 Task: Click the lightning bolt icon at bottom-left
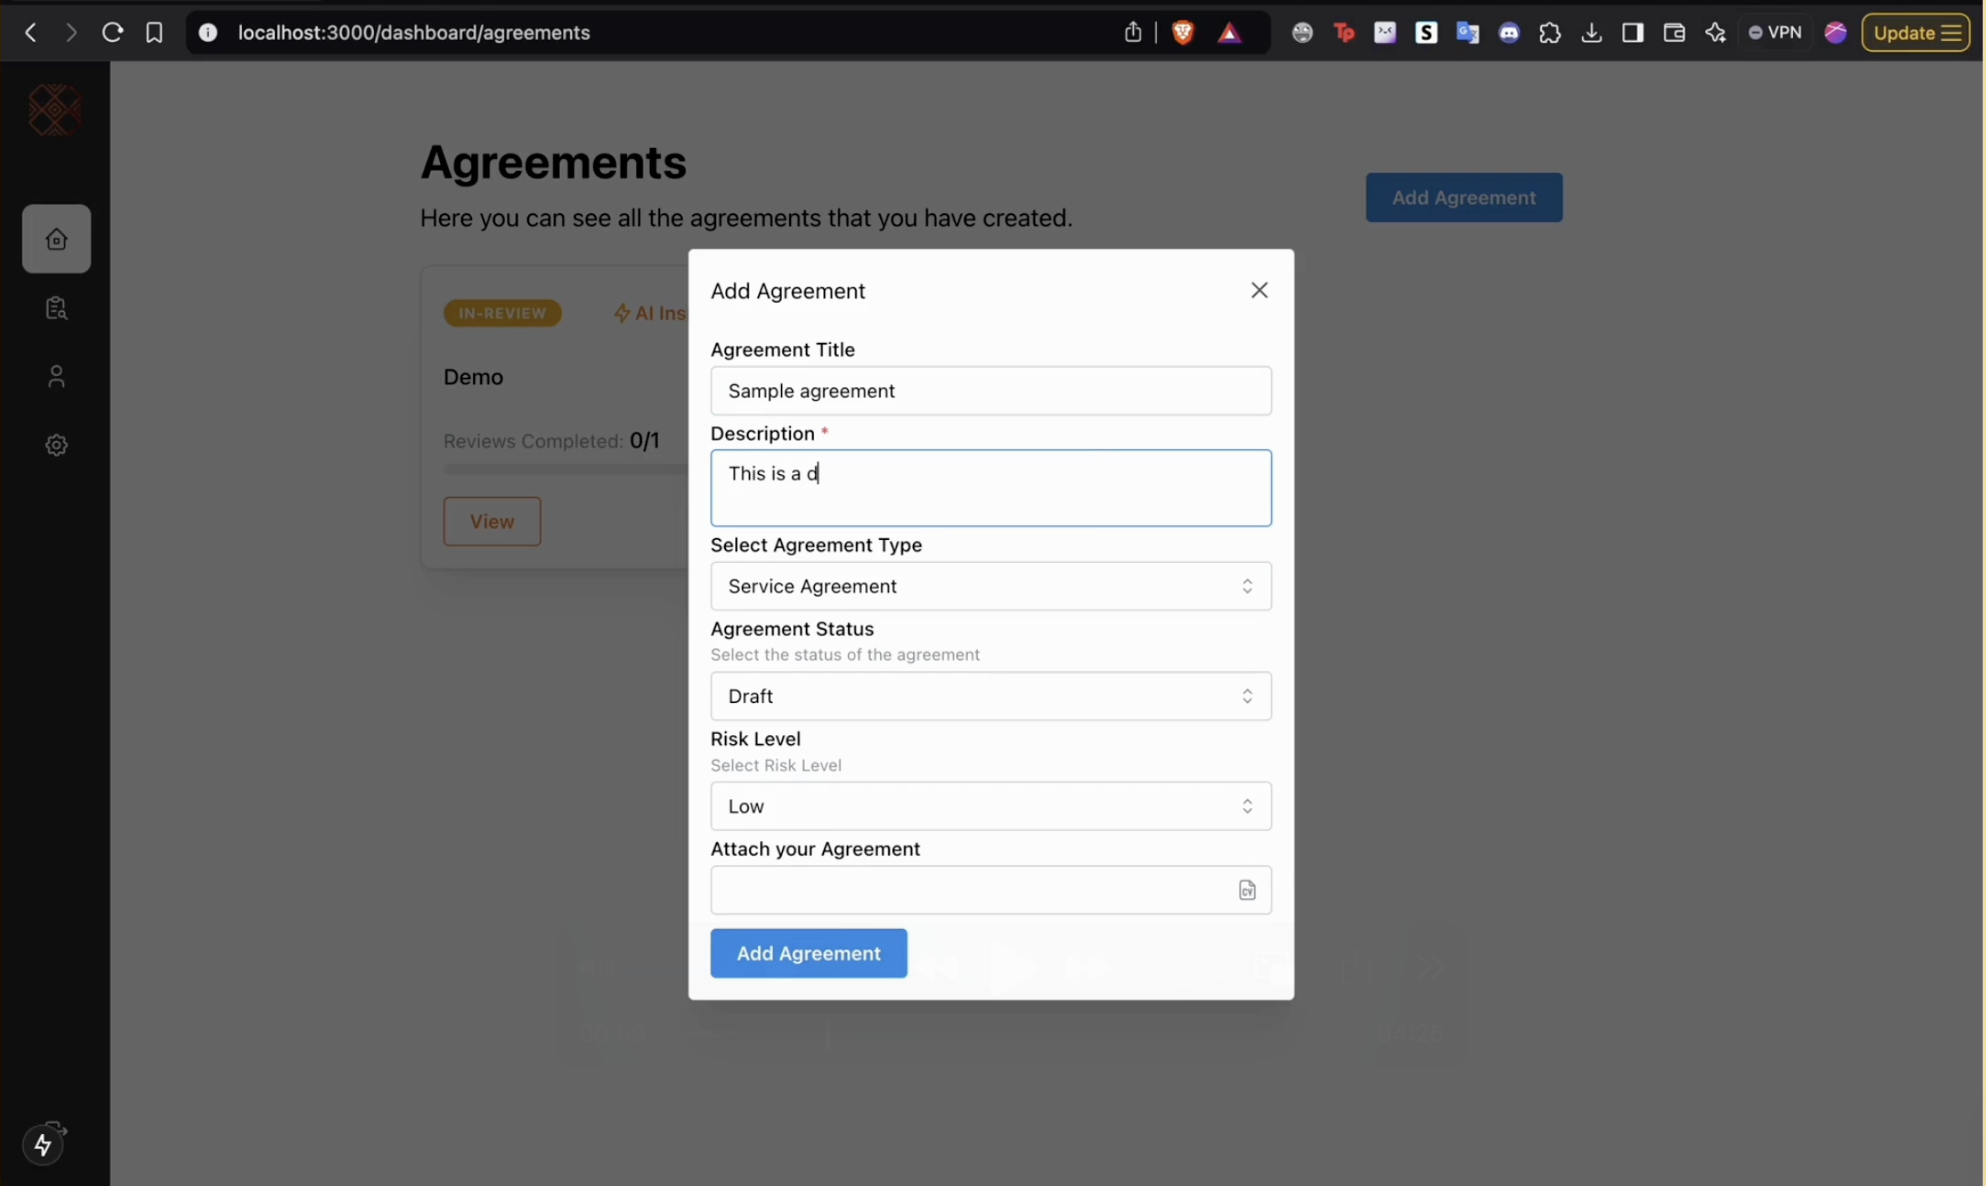[43, 1144]
